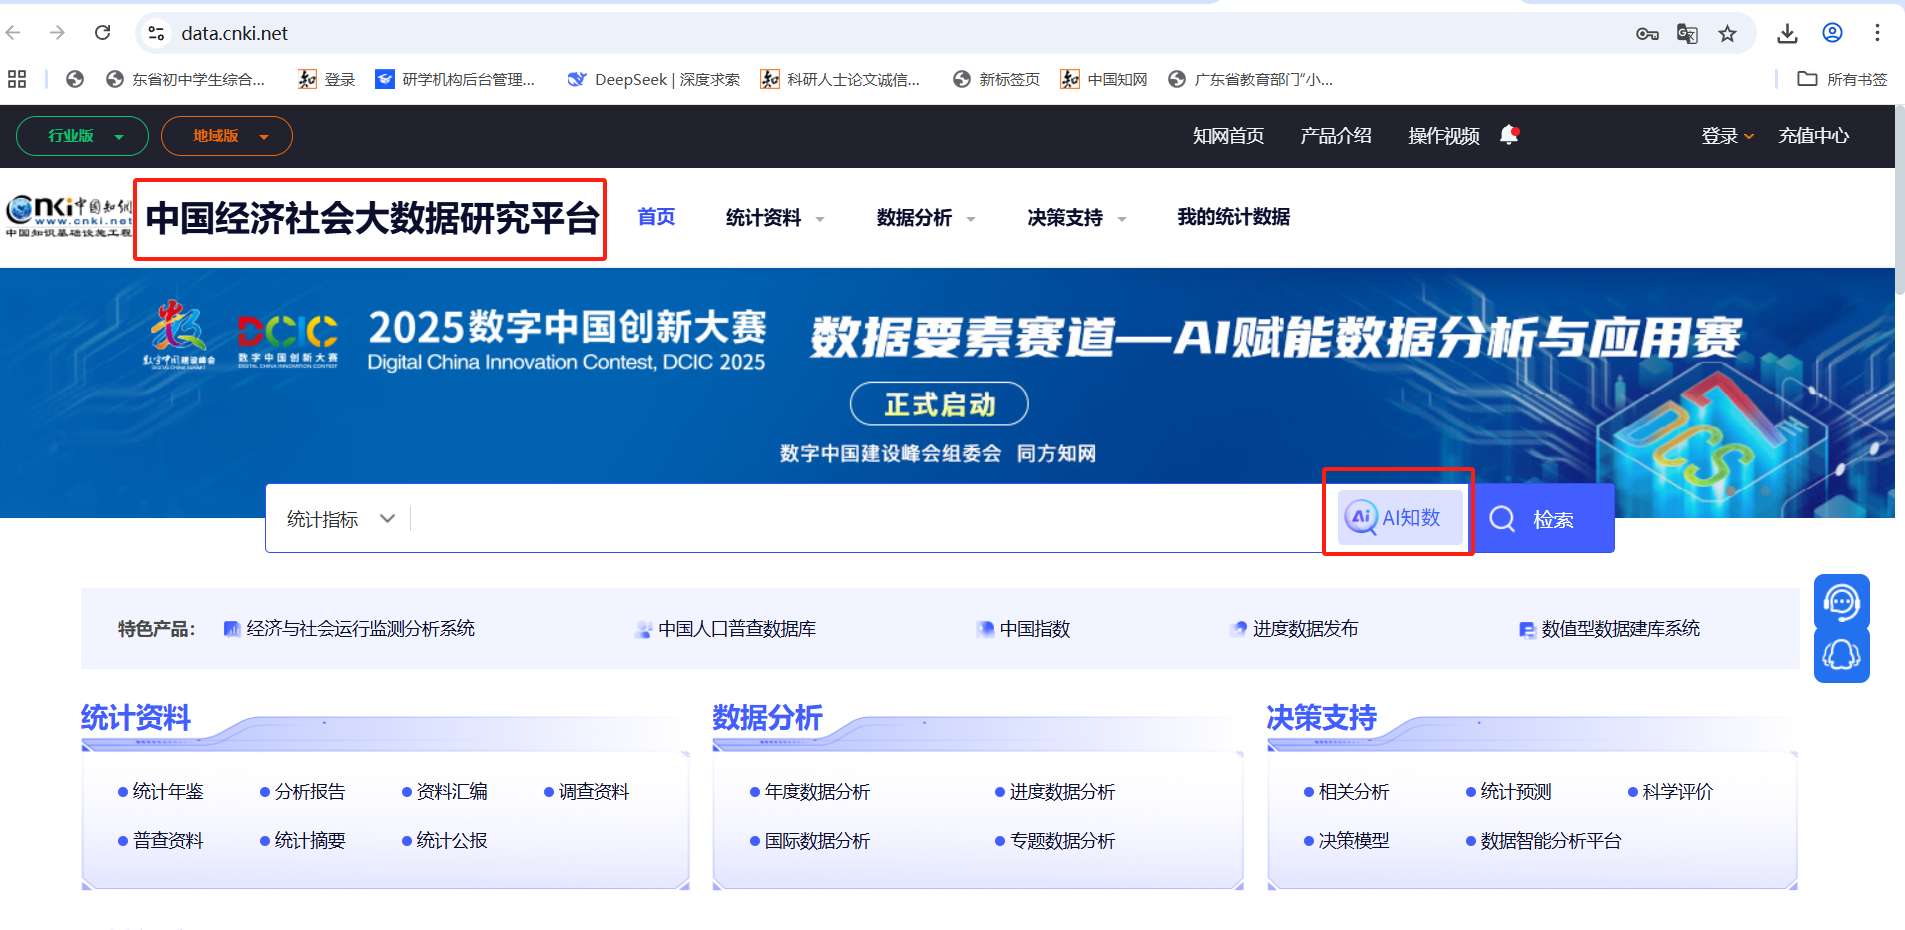Expand the 地域版 dropdown
The width and height of the screenshot is (1905, 930).
[x=227, y=136]
